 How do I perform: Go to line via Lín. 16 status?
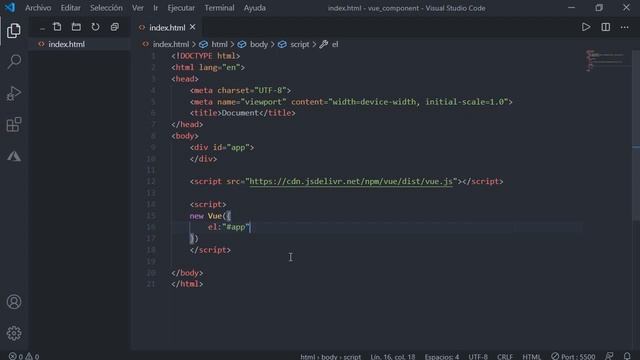[x=393, y=356]
